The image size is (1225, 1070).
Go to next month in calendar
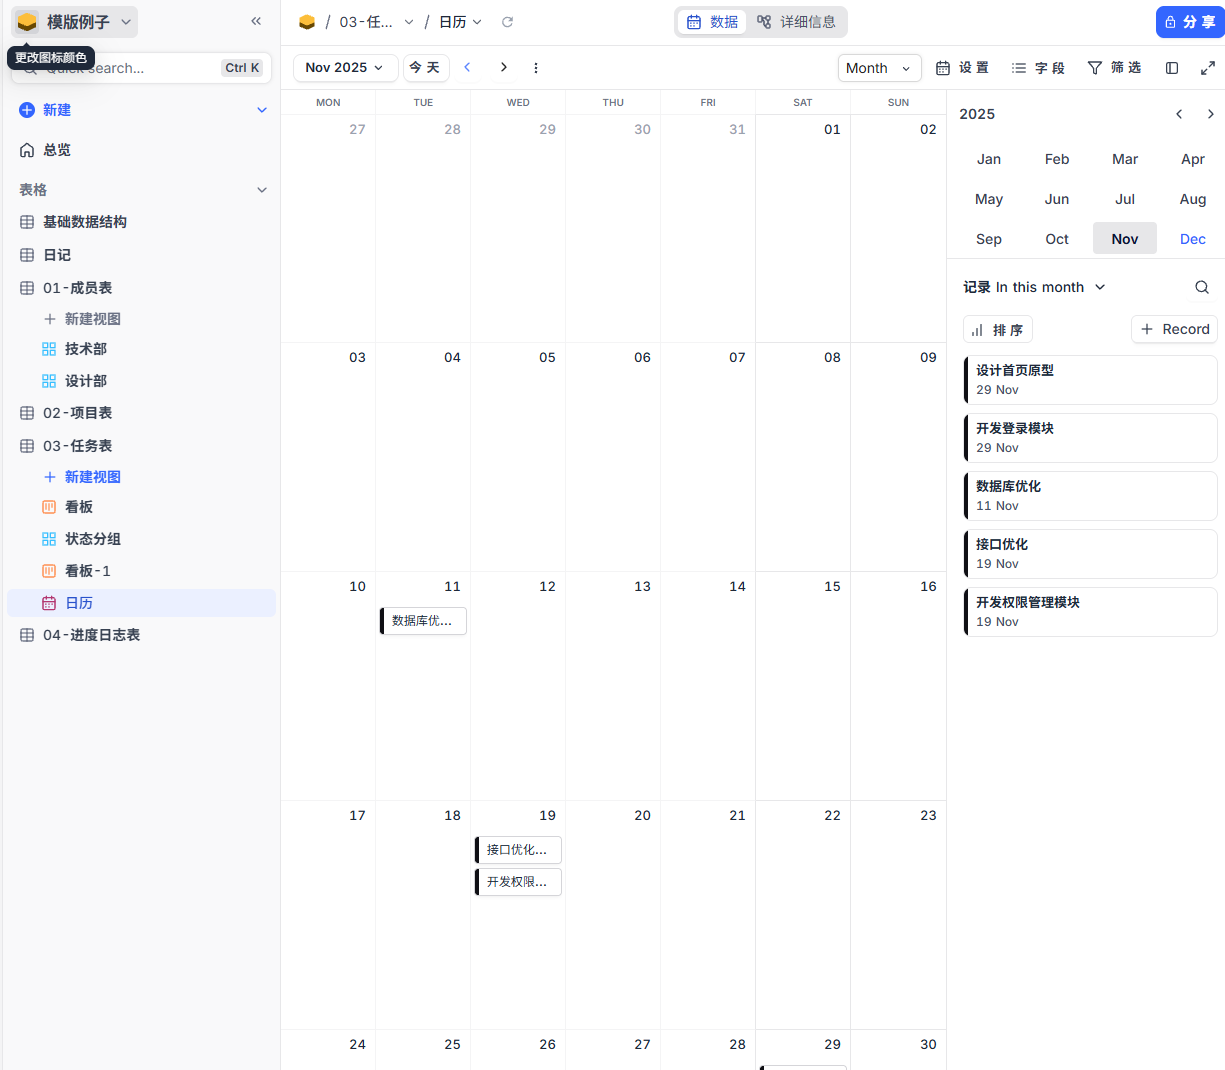[504, 67]
